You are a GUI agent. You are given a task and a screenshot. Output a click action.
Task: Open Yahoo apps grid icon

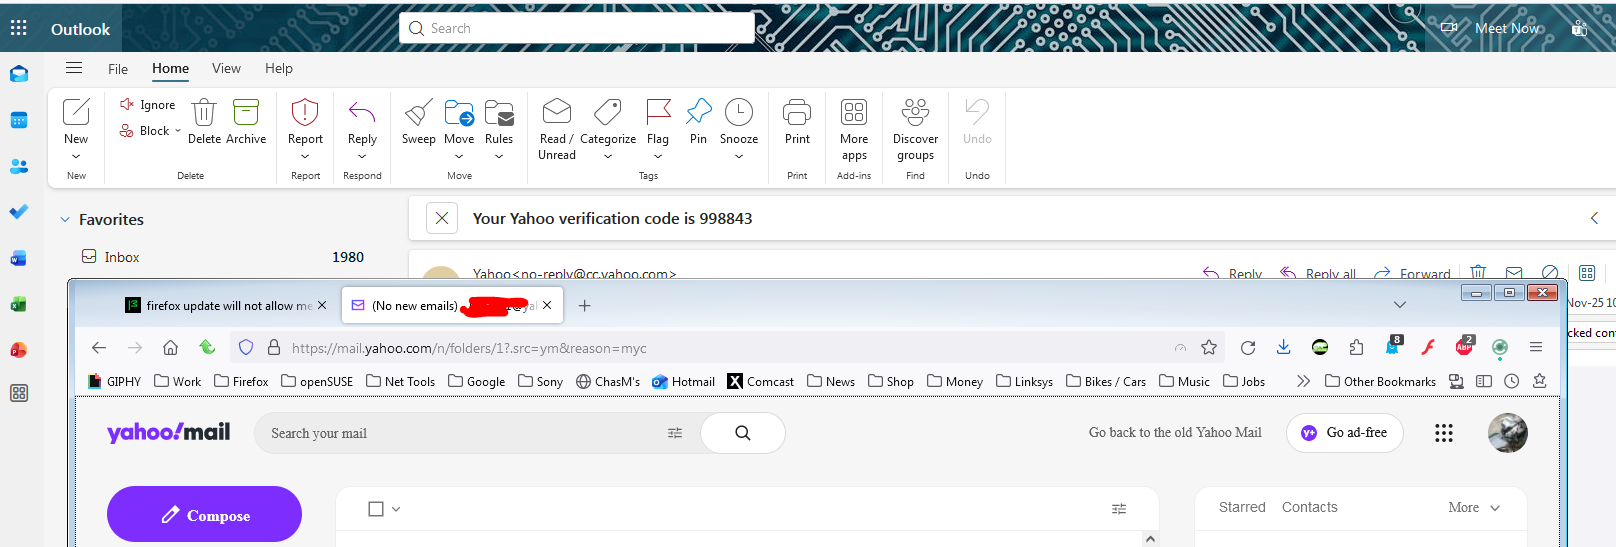tap(1443, 433)
